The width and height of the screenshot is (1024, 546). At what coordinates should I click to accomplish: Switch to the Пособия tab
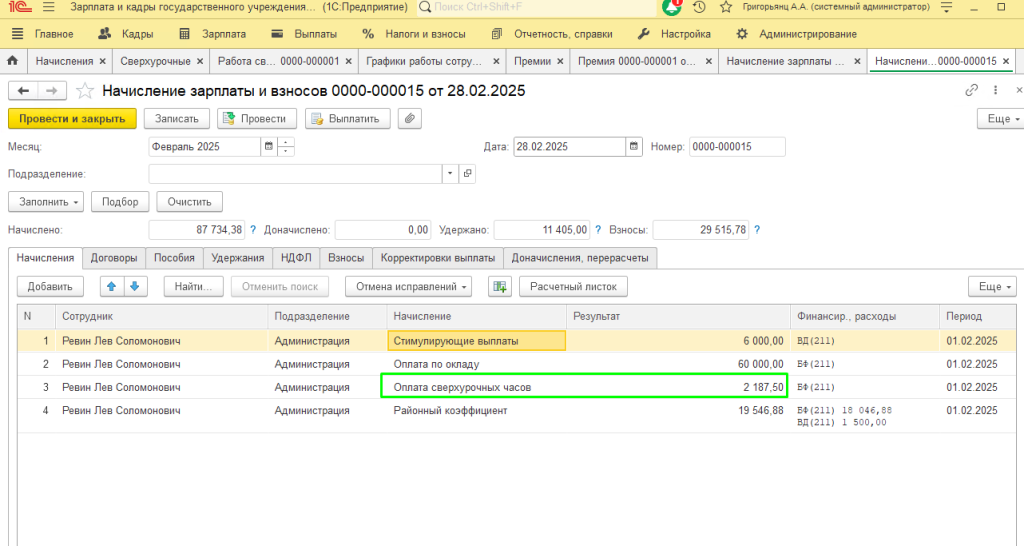coord(174,258)
